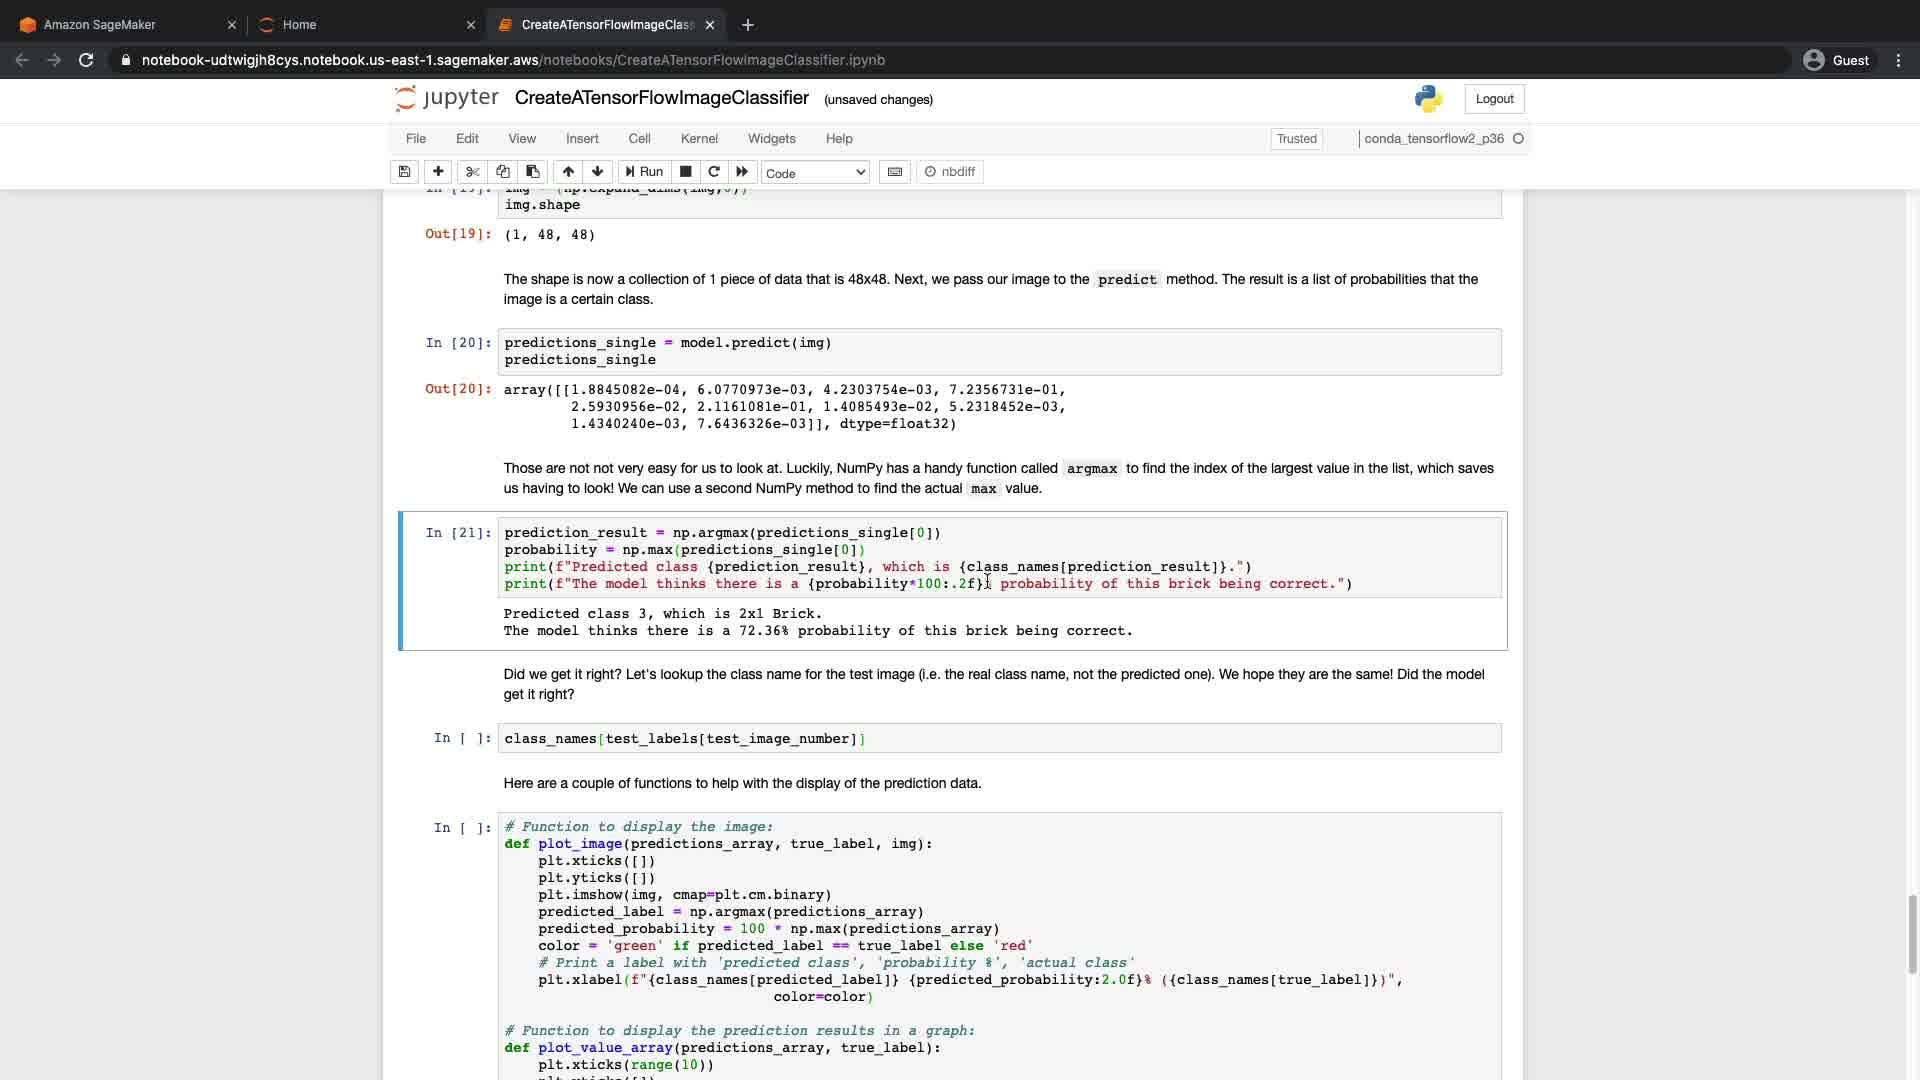This screenshot has height=1080, width=1920.
Task: Interrupt the kernel with the stop icon
Action: 685,172
